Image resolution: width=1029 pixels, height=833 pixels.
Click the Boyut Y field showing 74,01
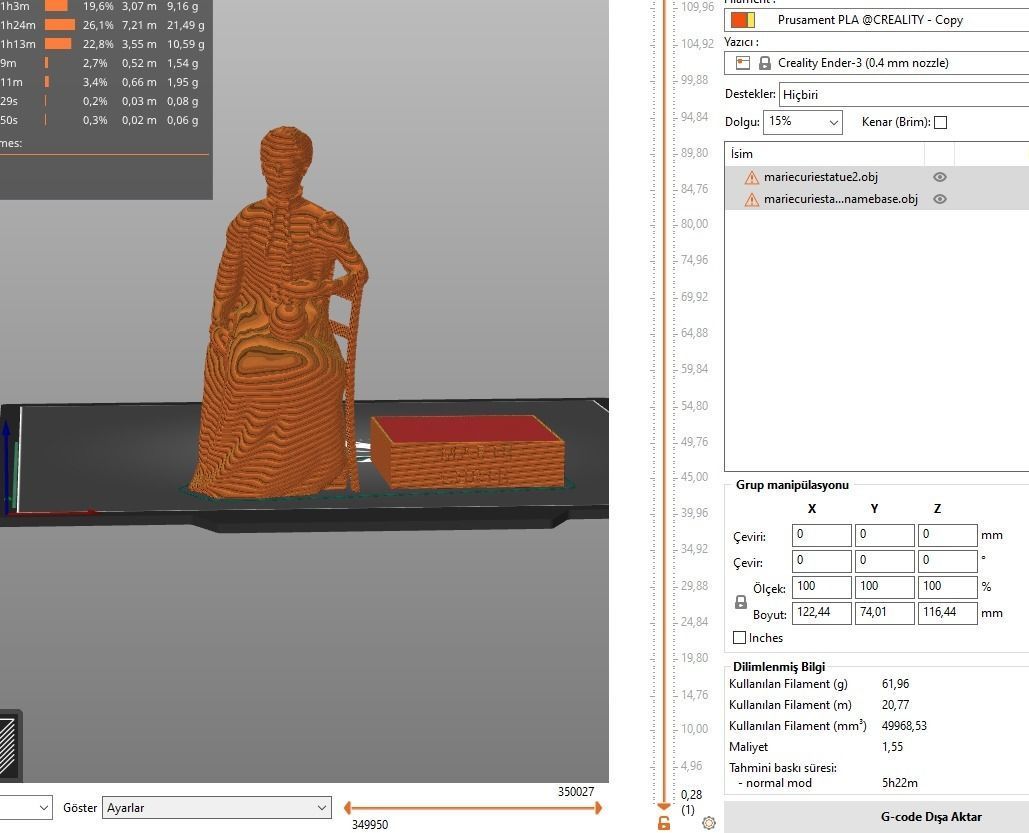coord(885,613)
